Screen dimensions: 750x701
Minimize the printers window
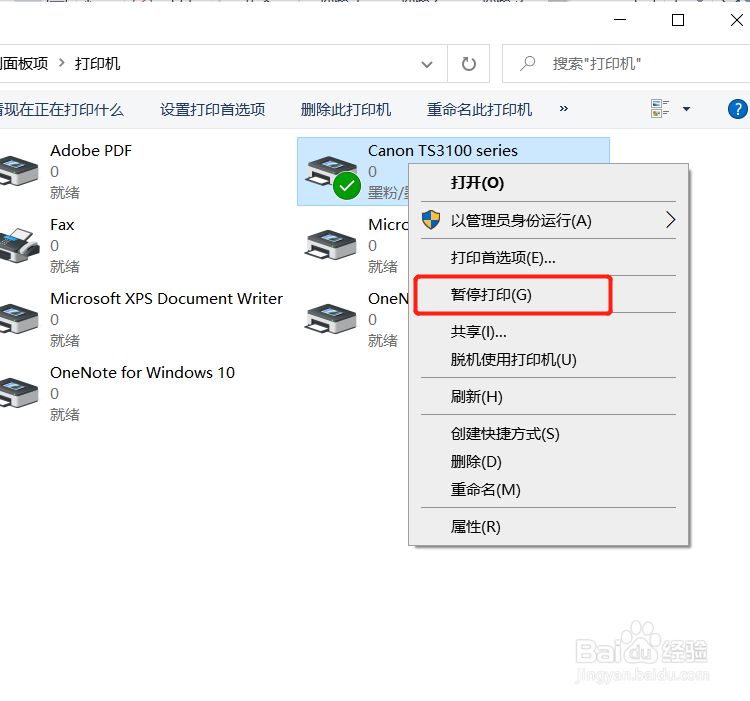tap(620, 20)
